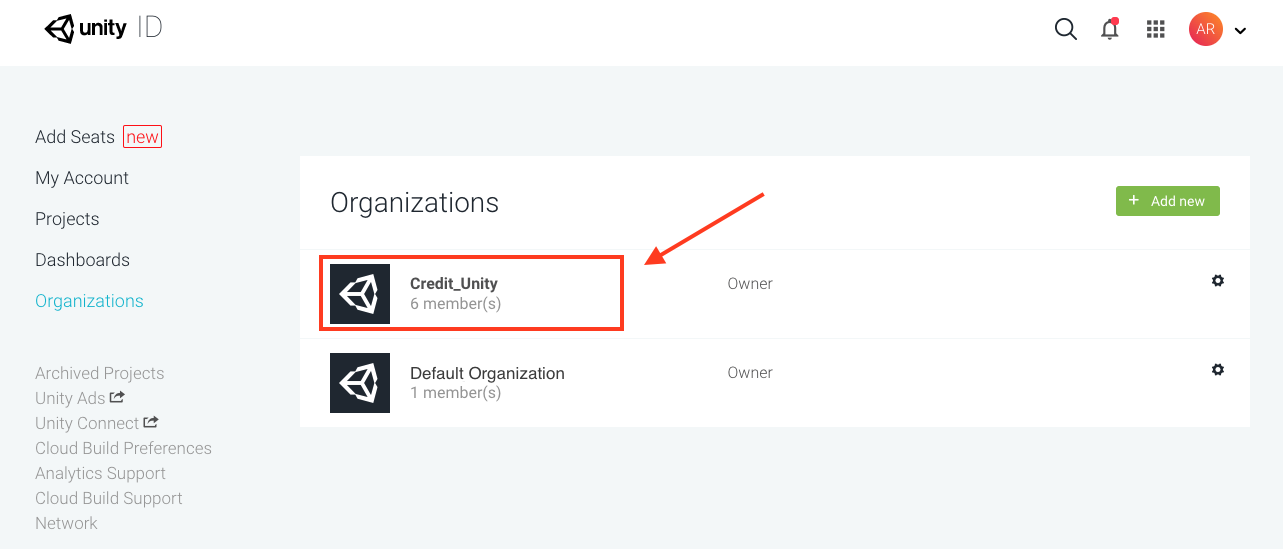Select My Account in sidebar
This screenshot has height=549, width=1283.
coord(82,178)
